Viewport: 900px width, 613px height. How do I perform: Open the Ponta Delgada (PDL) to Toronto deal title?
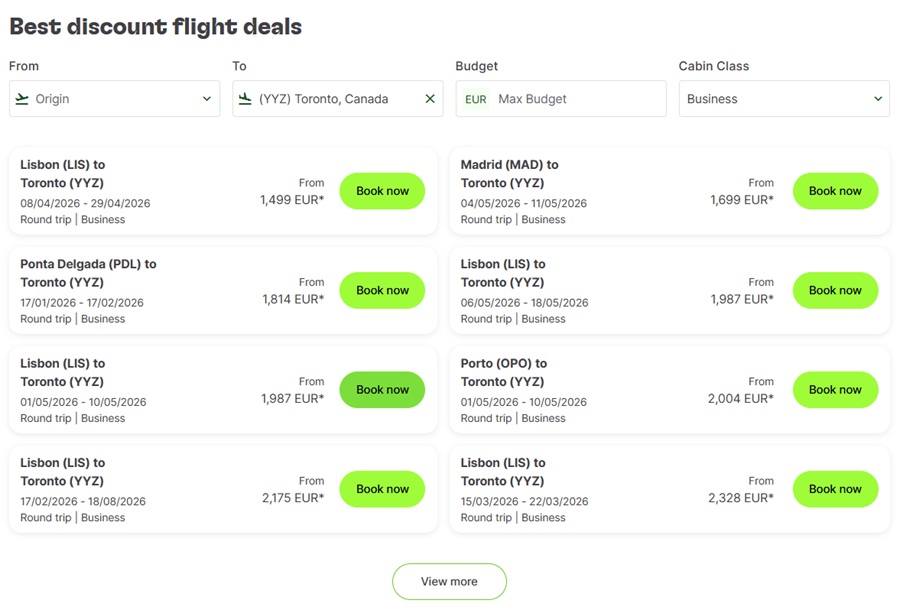point(88,273)
